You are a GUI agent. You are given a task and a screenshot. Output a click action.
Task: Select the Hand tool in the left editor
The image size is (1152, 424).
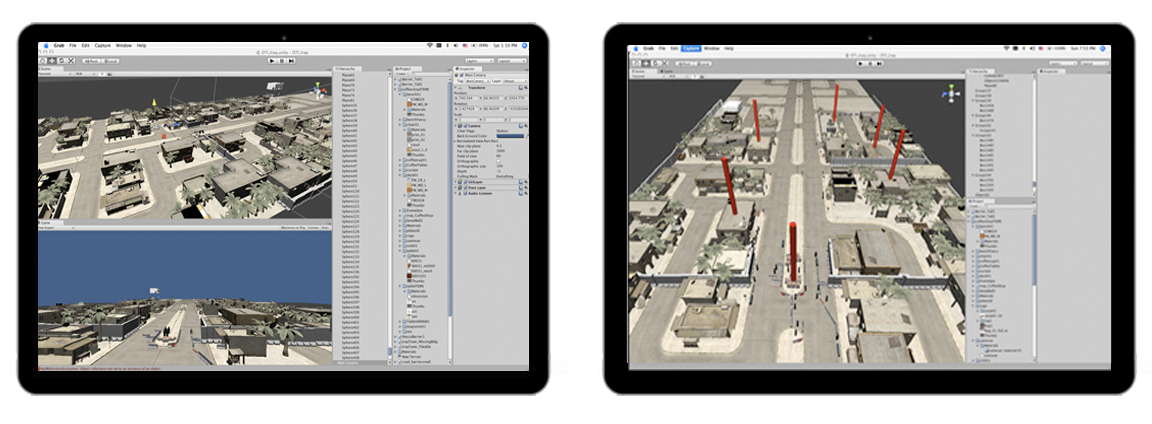[44, 61]
